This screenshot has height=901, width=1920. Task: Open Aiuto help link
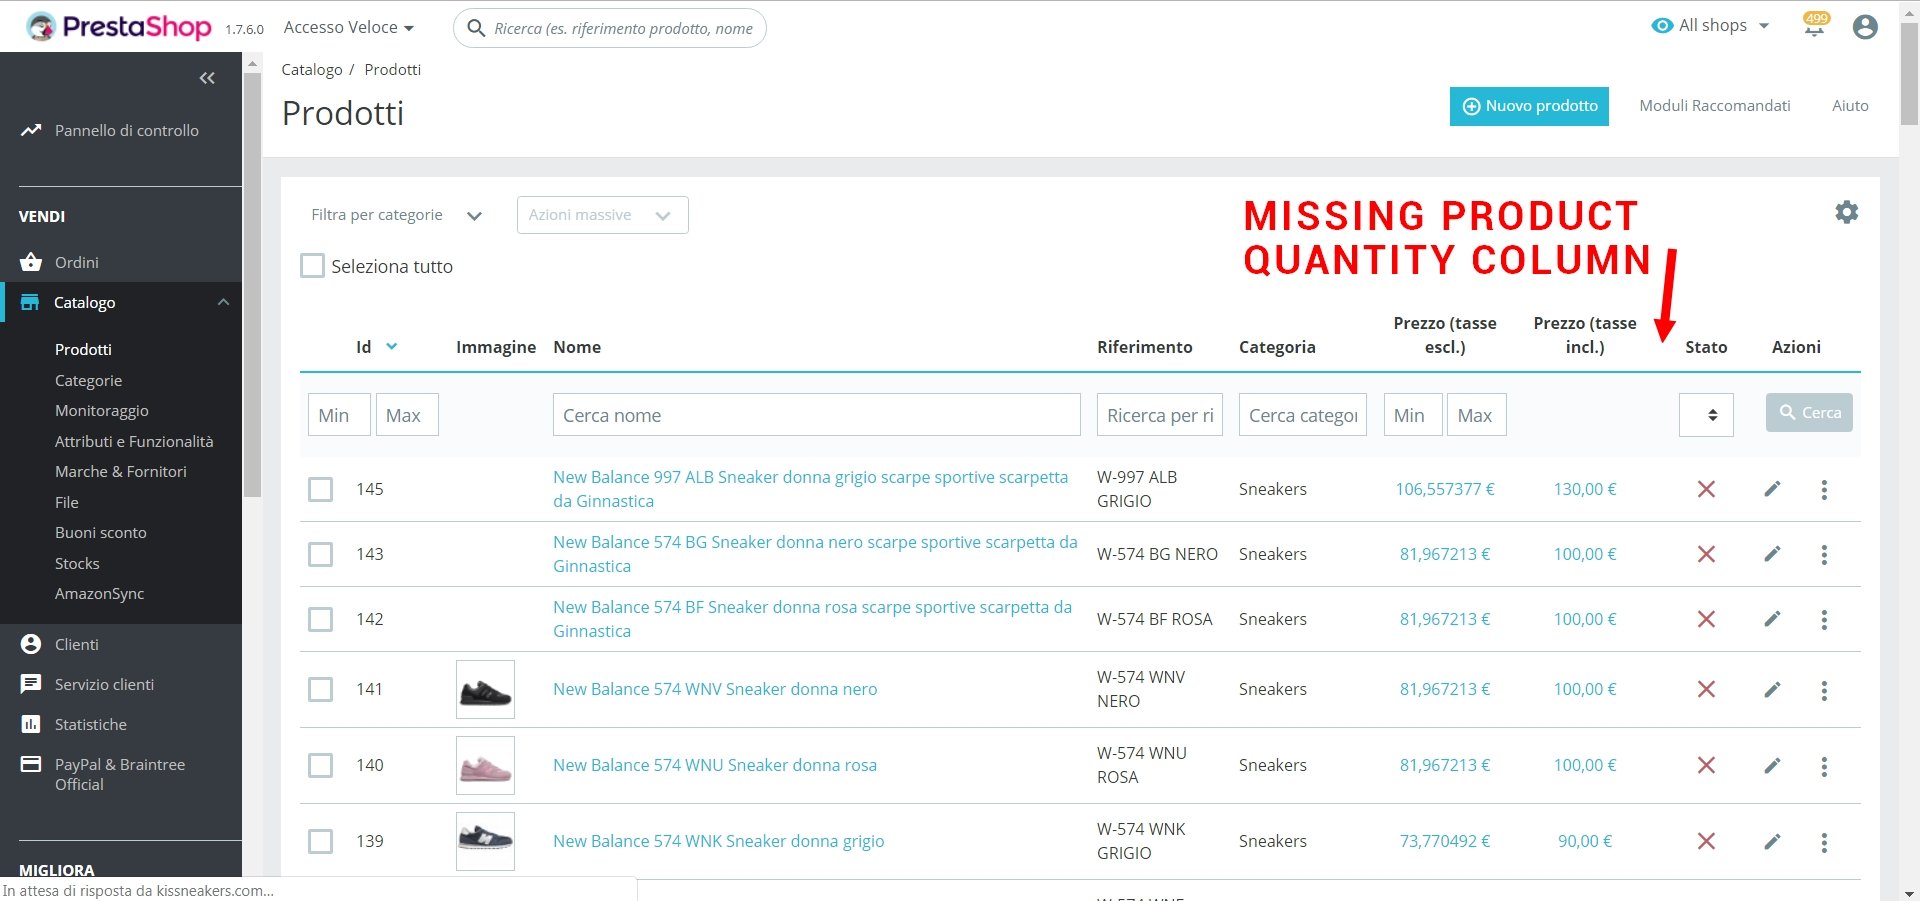pyautogui.click(x=1850, y=105)
